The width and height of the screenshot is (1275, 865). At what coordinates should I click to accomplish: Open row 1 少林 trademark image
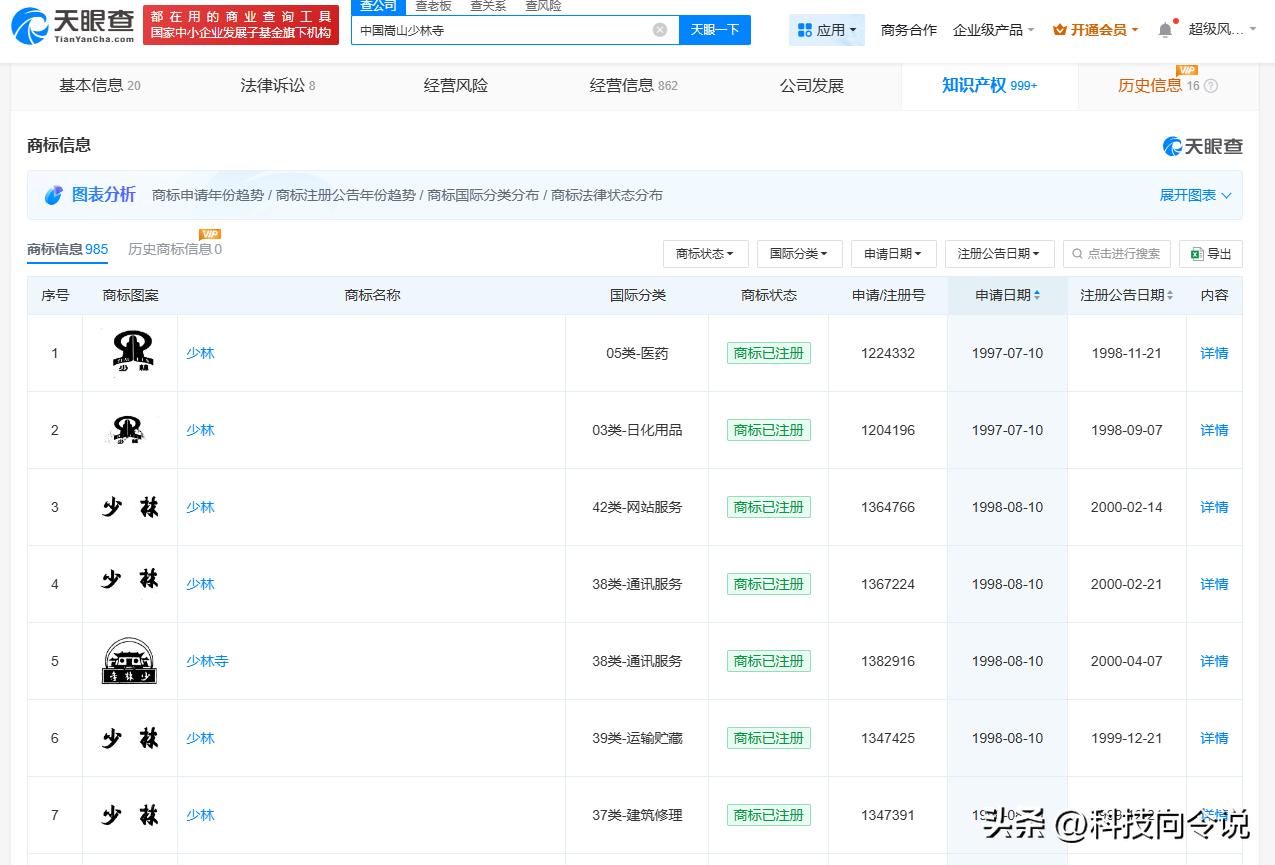point(130,353)
